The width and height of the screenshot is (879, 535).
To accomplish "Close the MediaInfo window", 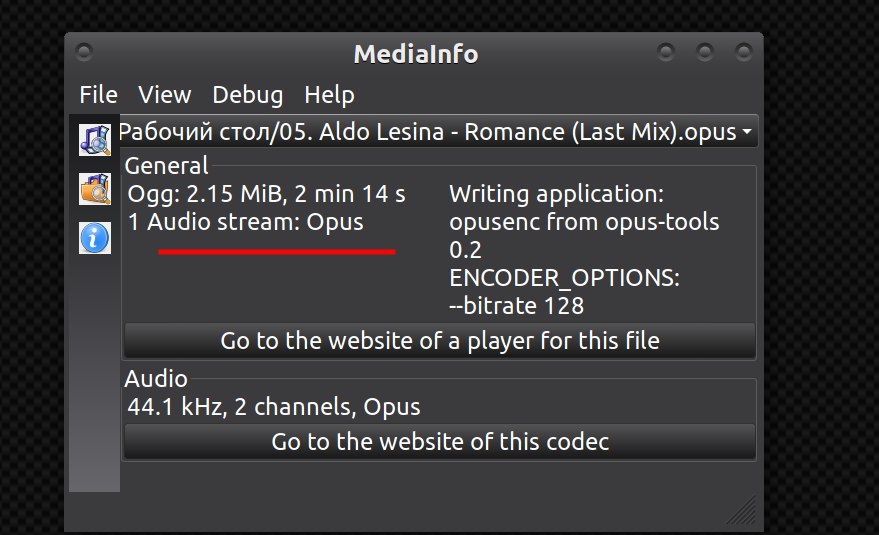I will (x=744, y=52).
